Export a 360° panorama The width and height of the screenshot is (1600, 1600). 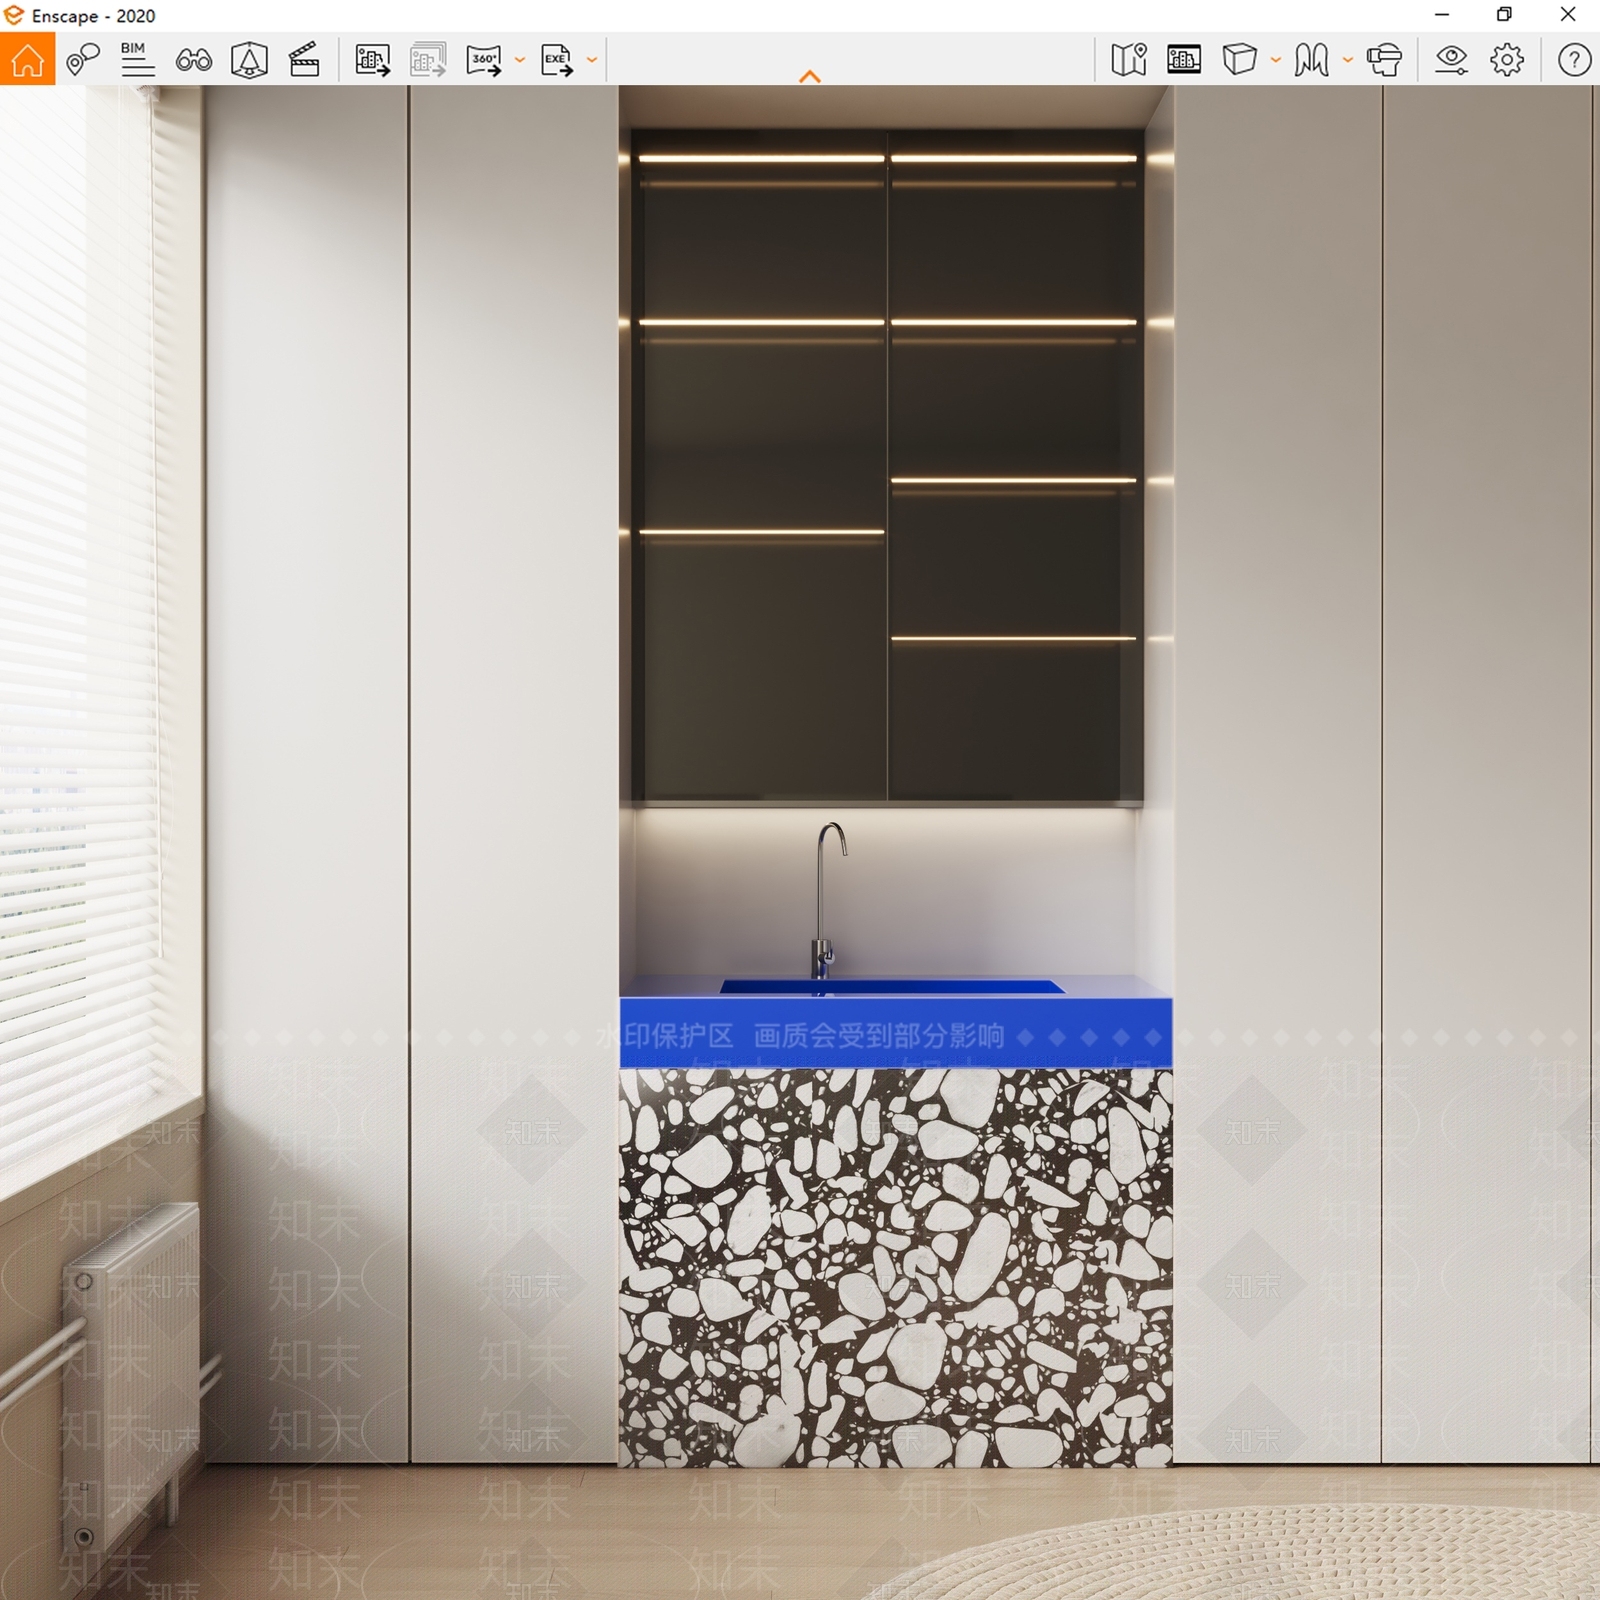click(x=484, y=60)
